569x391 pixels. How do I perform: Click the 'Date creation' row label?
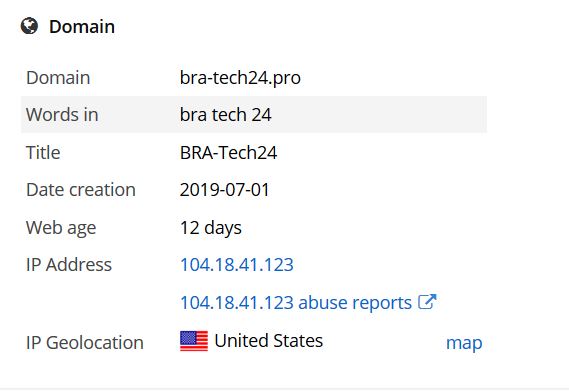pyautogui.click(x=81, y=190)
